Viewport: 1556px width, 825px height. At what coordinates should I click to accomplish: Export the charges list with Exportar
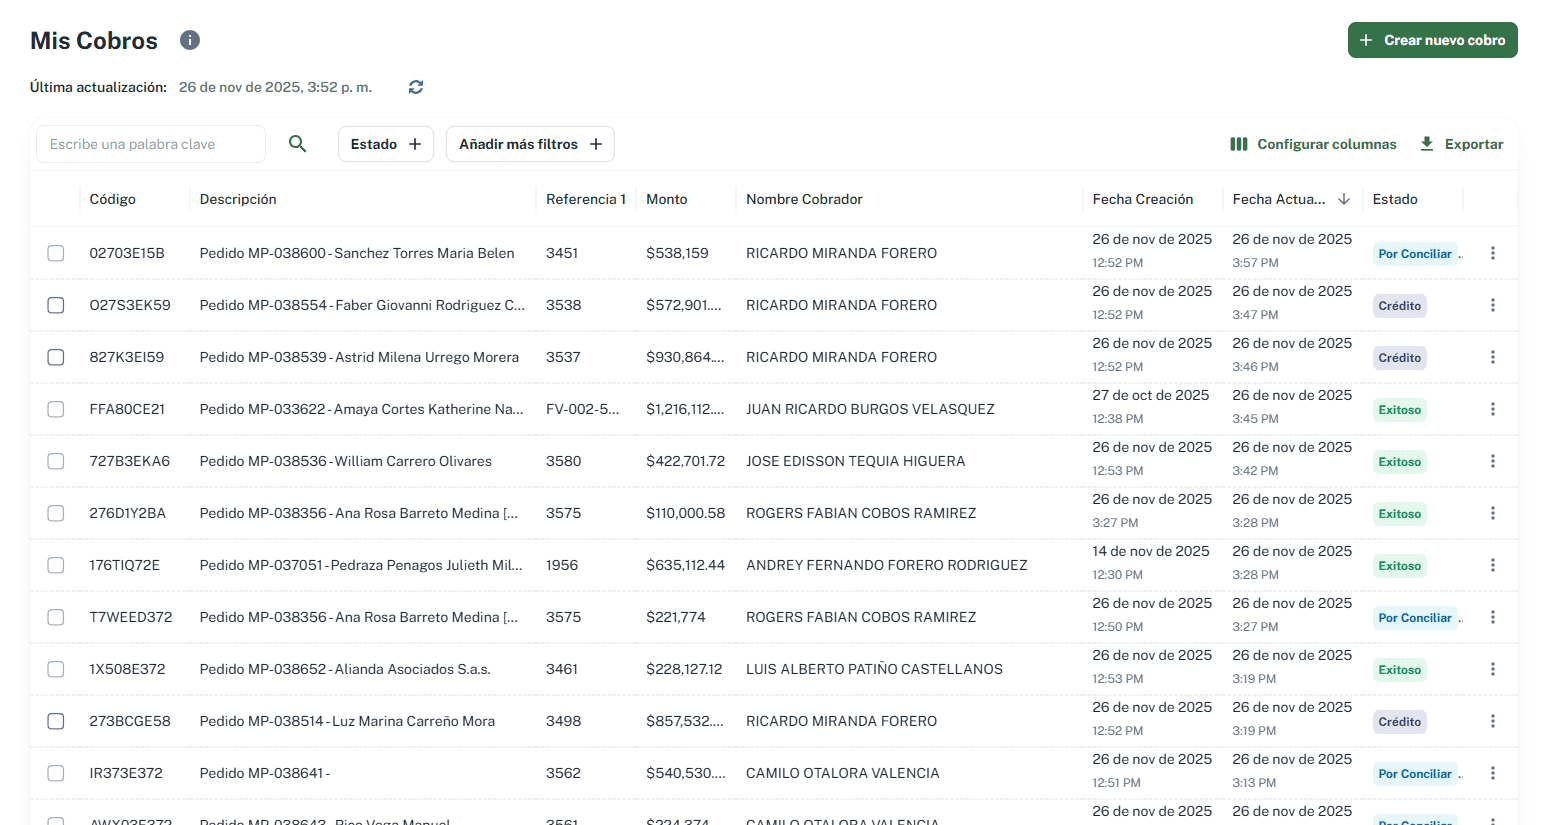pos(1461,144)
